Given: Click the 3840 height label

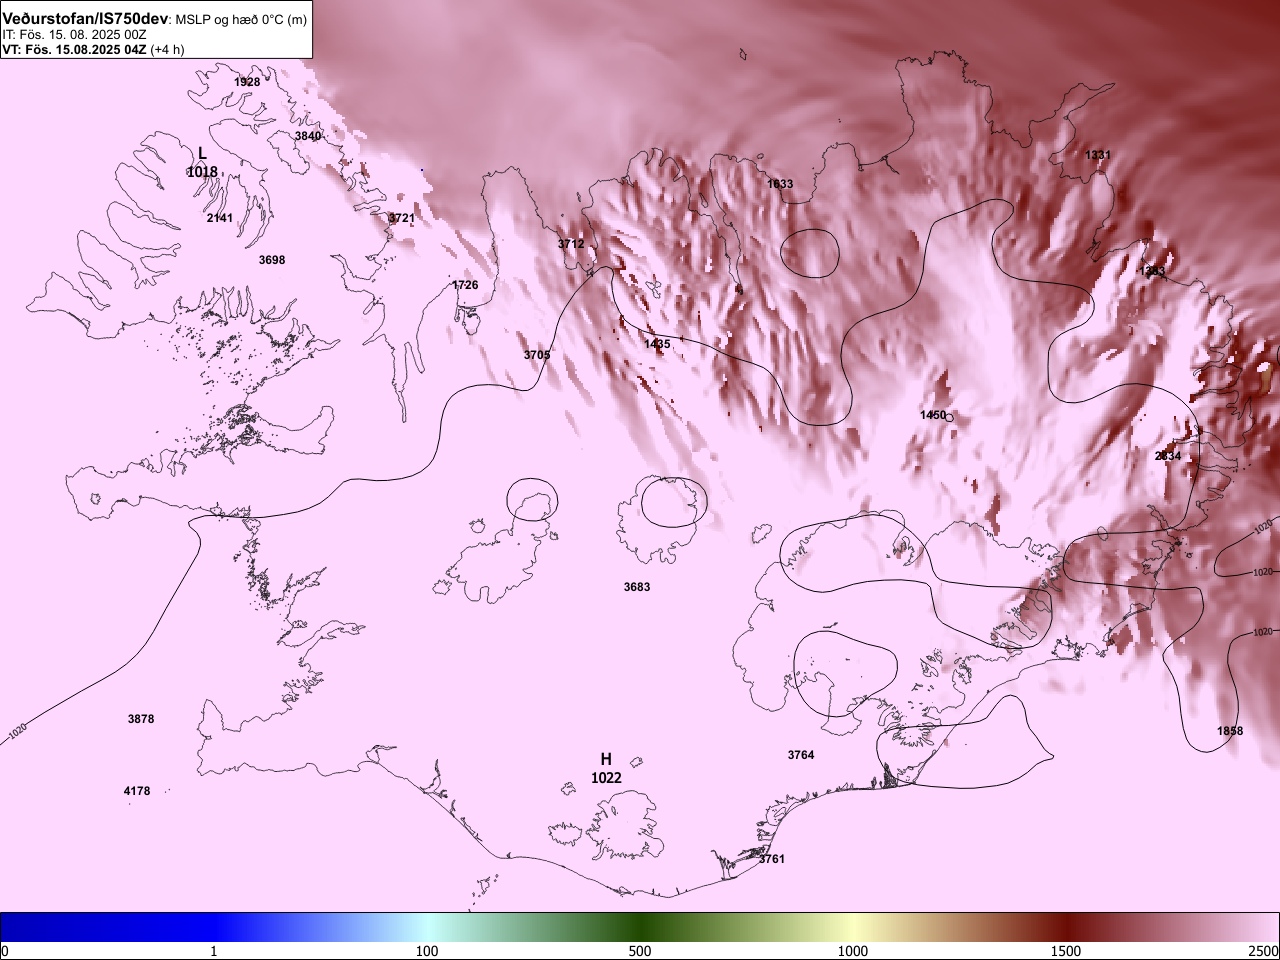Looking at the screenshot, I should point(308,136).
